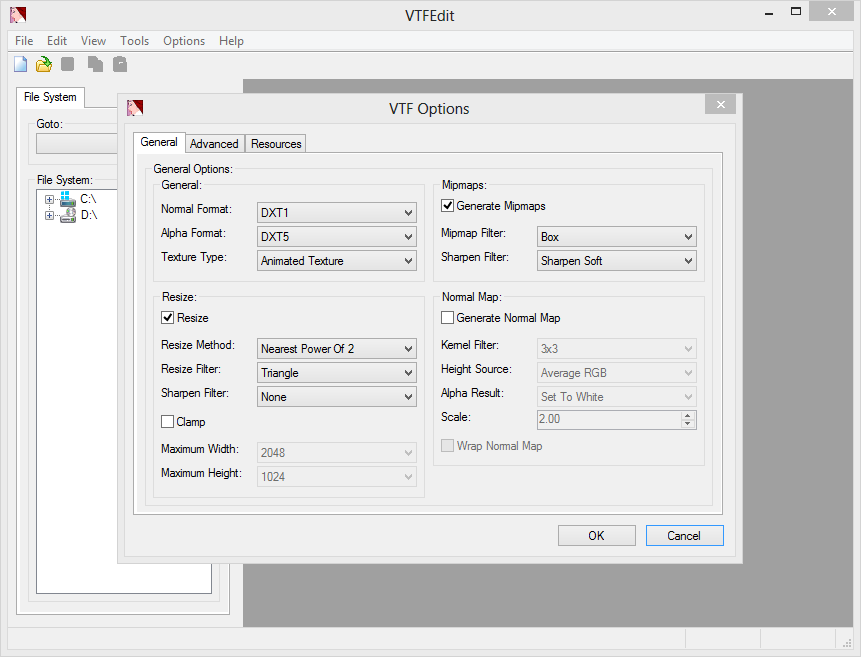Click the Copy toolbar icon
The image size is (861, 657).
[96, 64]
